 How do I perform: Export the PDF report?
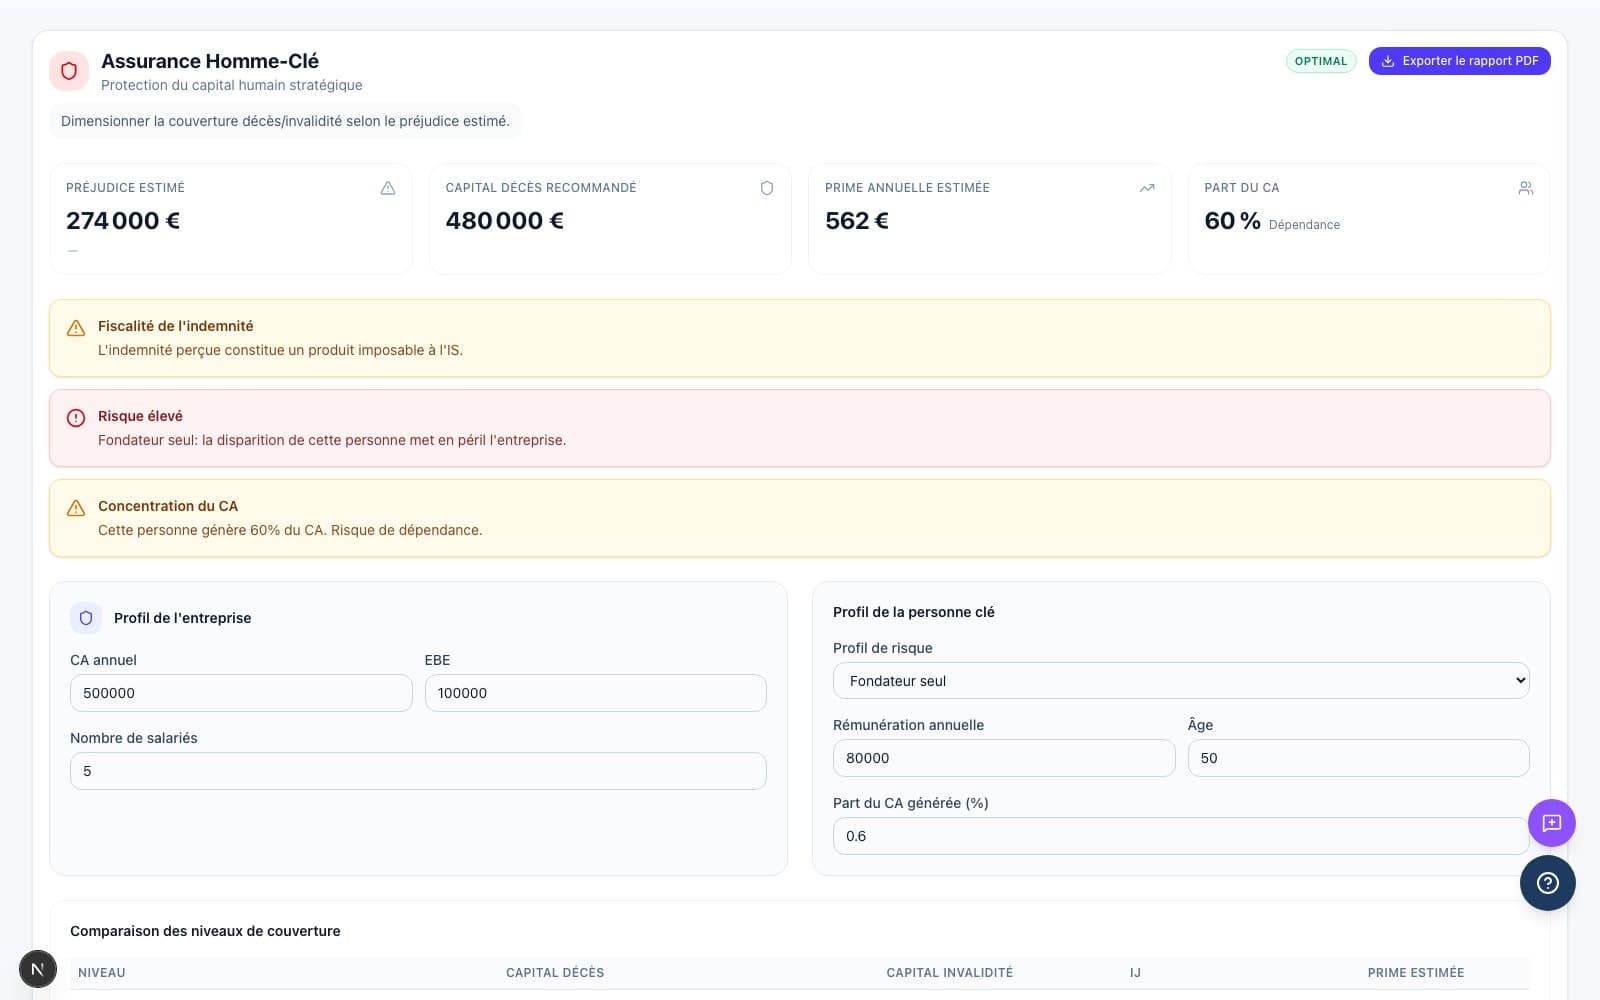(1459, 61)
